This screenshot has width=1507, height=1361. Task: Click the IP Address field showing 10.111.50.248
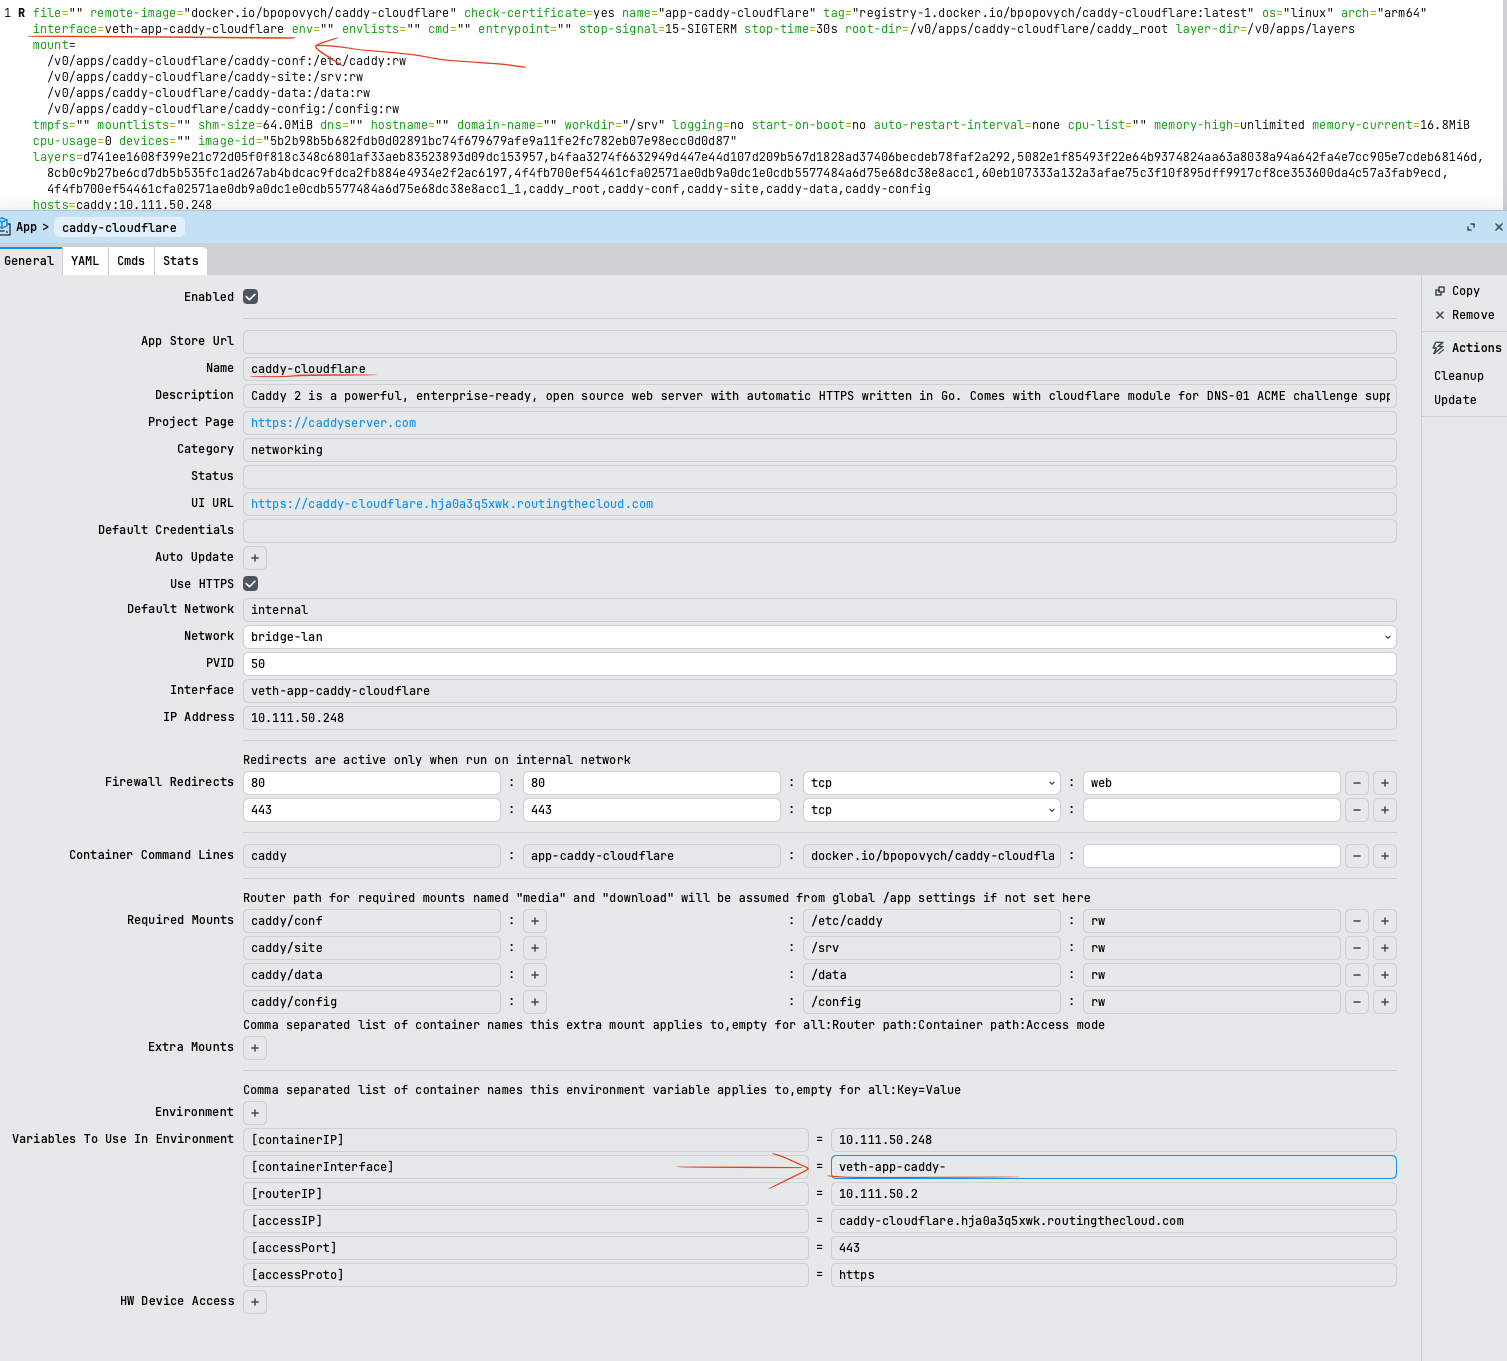tap(820, 718)
